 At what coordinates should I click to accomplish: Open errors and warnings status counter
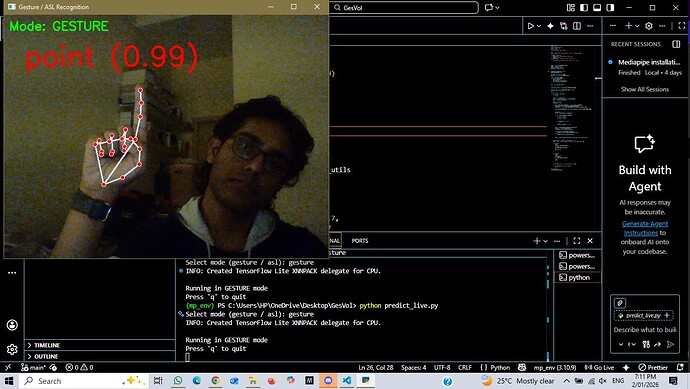click(x=79, y=367)
